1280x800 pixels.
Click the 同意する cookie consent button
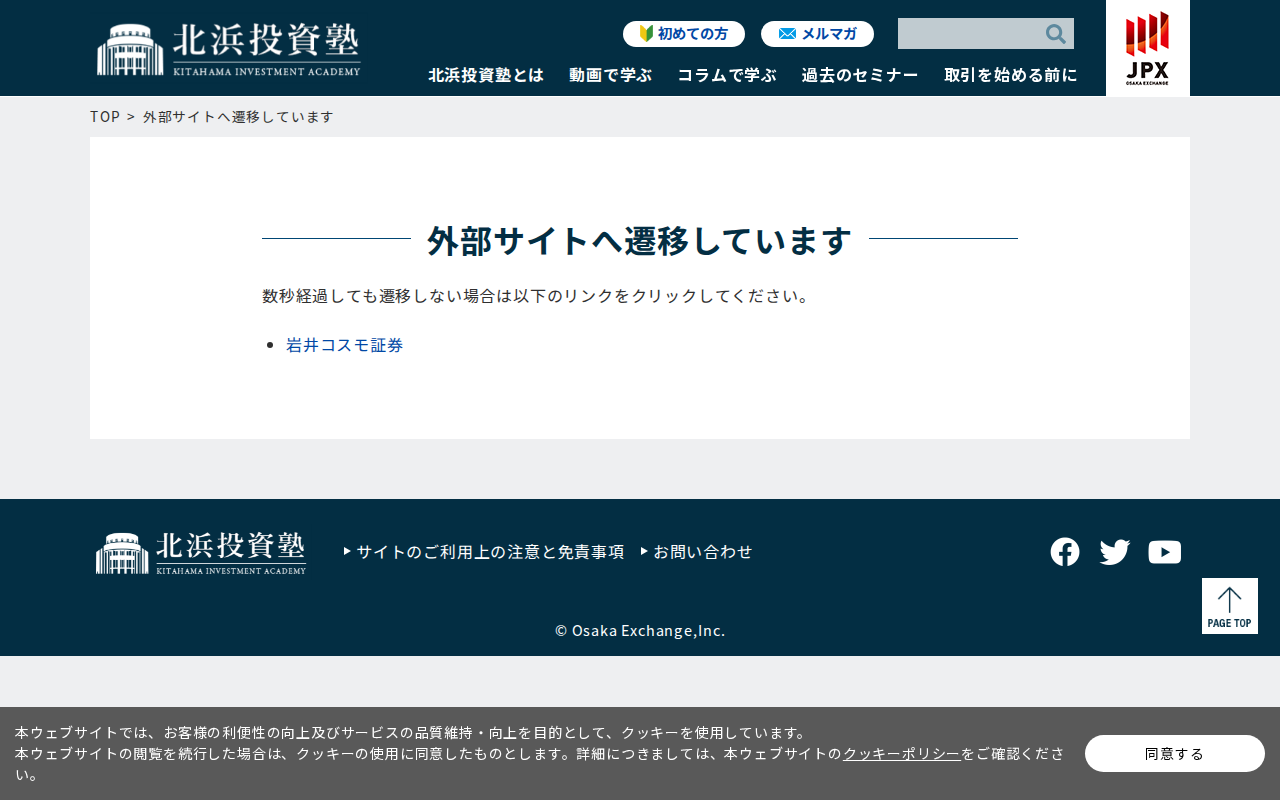point(1175,754)
